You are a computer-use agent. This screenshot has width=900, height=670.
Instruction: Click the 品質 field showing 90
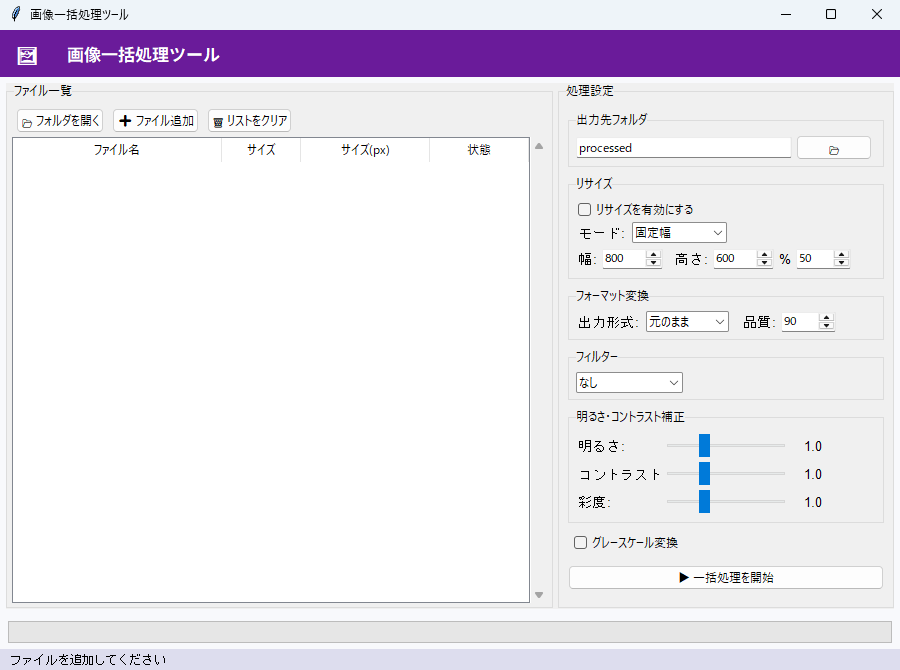[x=800, y=322]
